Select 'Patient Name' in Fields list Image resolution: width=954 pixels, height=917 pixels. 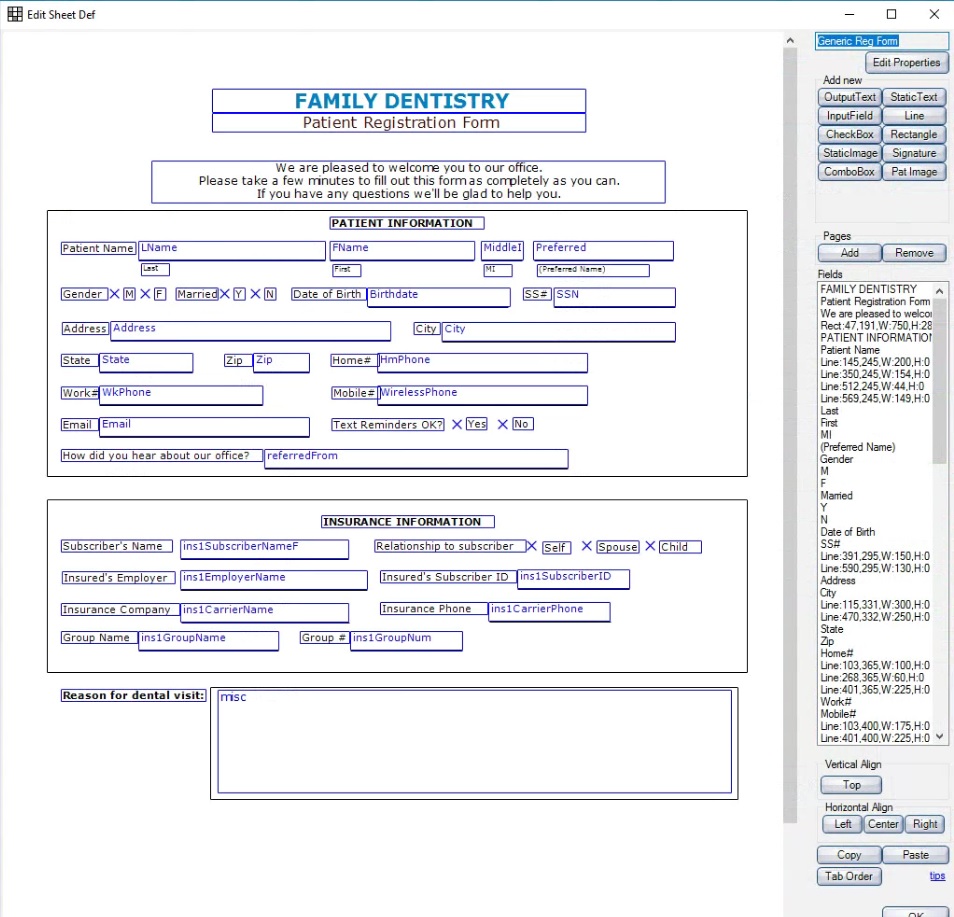[x=849, y=350]
